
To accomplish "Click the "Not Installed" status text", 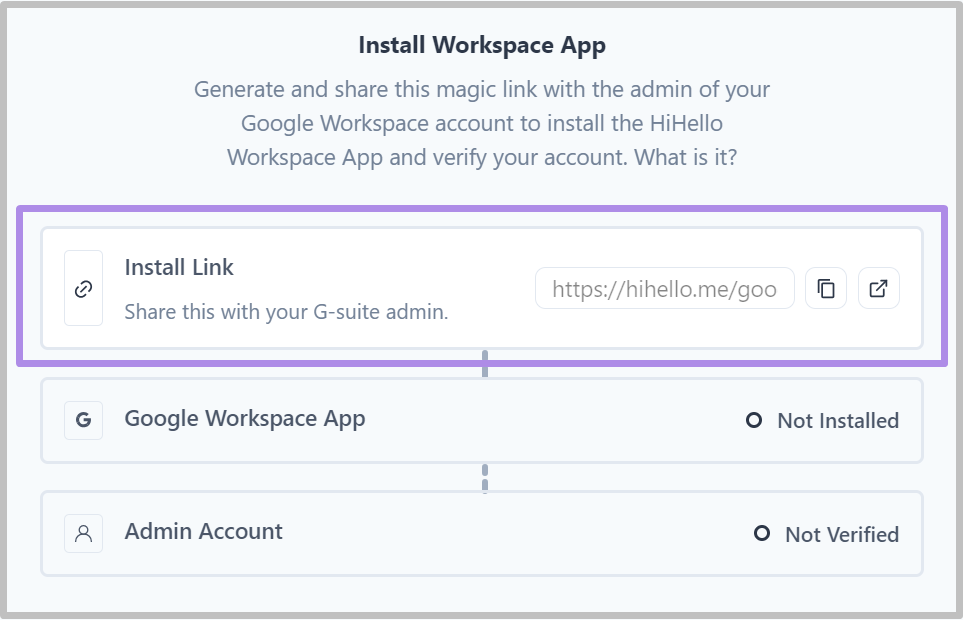I will click(x=838, y=421).
